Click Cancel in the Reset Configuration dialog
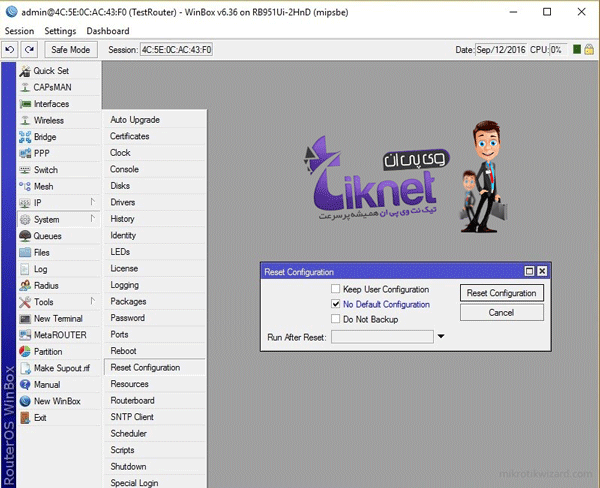The width and height of the screenshot is (600, 488). [502, 313]
